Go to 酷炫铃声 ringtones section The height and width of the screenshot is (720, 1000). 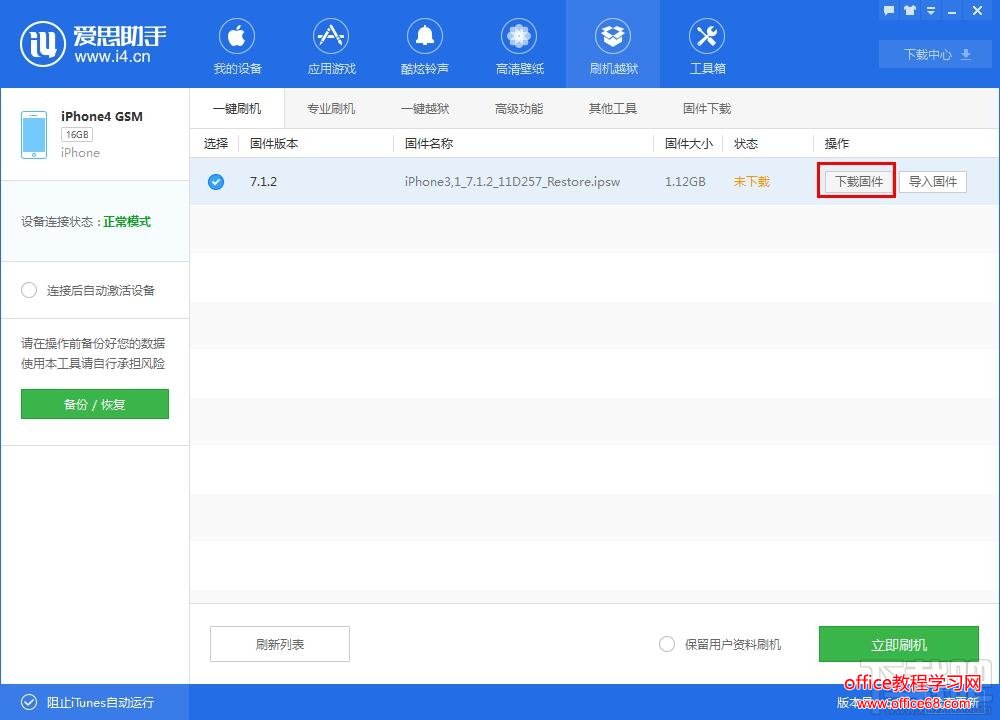tap(425, 47)
